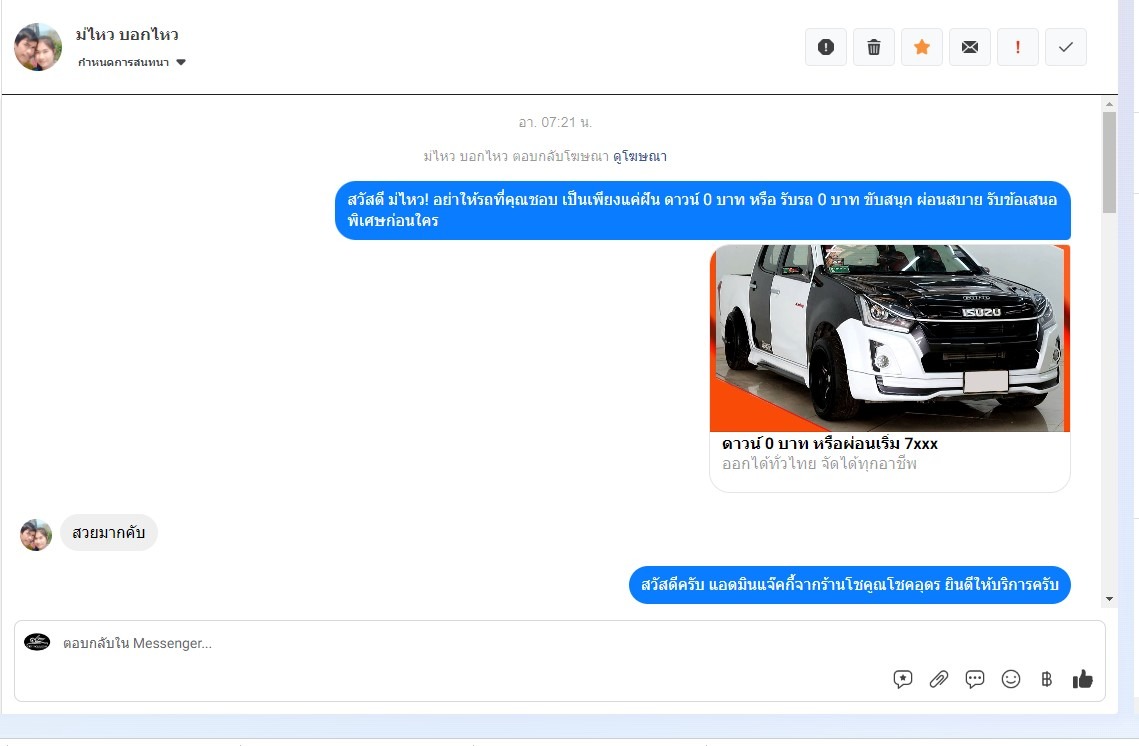Click the red exclamation priority icon
Screen dimensions: 1139x746
(1018, 47)
